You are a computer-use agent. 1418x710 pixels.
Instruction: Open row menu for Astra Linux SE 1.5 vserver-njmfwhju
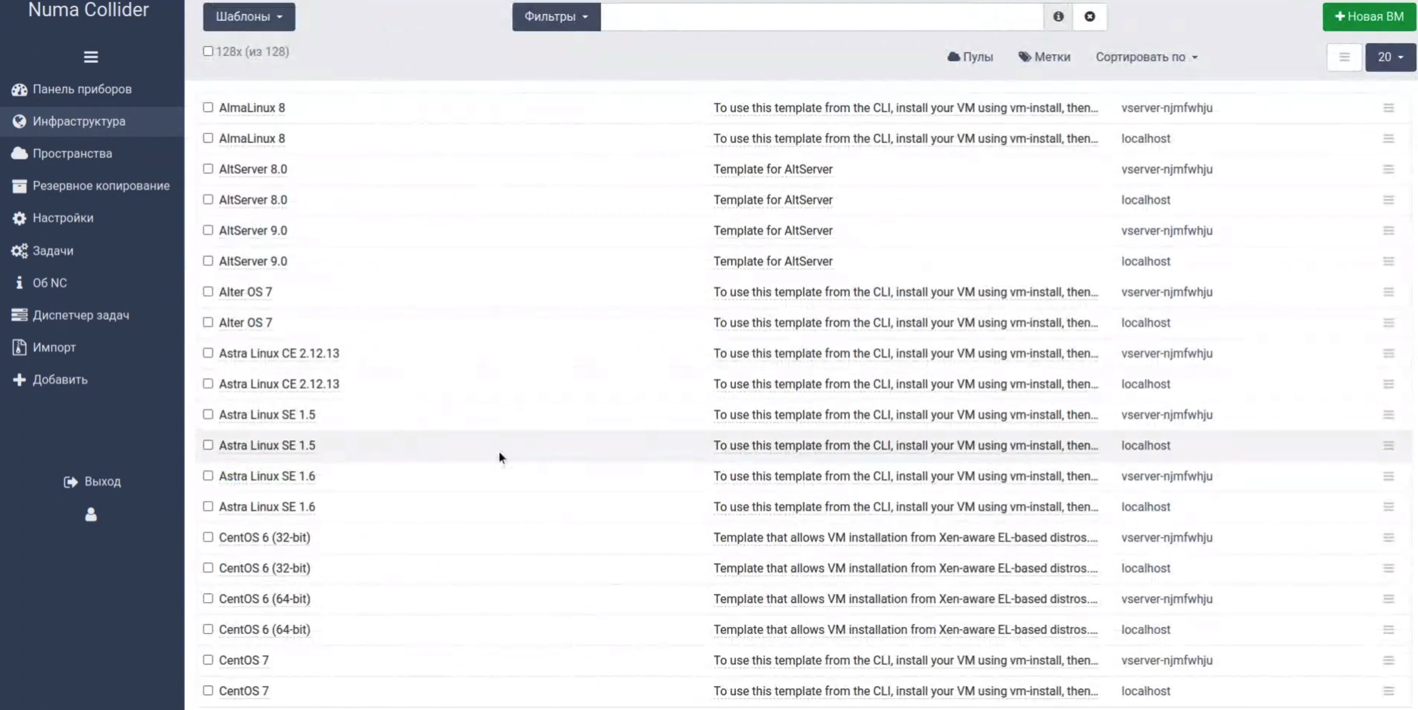point(1388,415)
